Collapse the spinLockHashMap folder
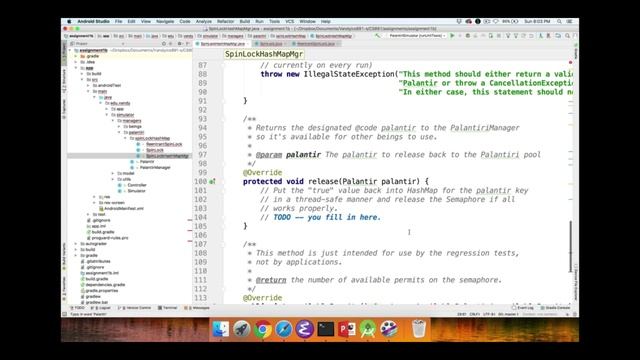Viewport: 640px width, 360px height. pos(126,138)
